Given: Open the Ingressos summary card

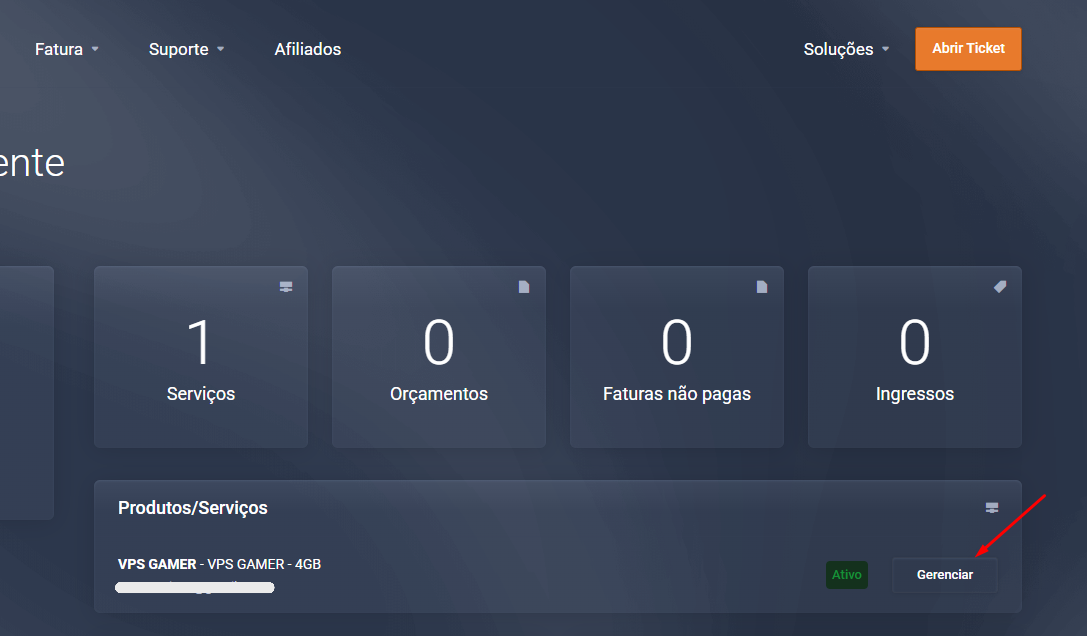Looking at the screenshot, I should (x=914, y=356).
